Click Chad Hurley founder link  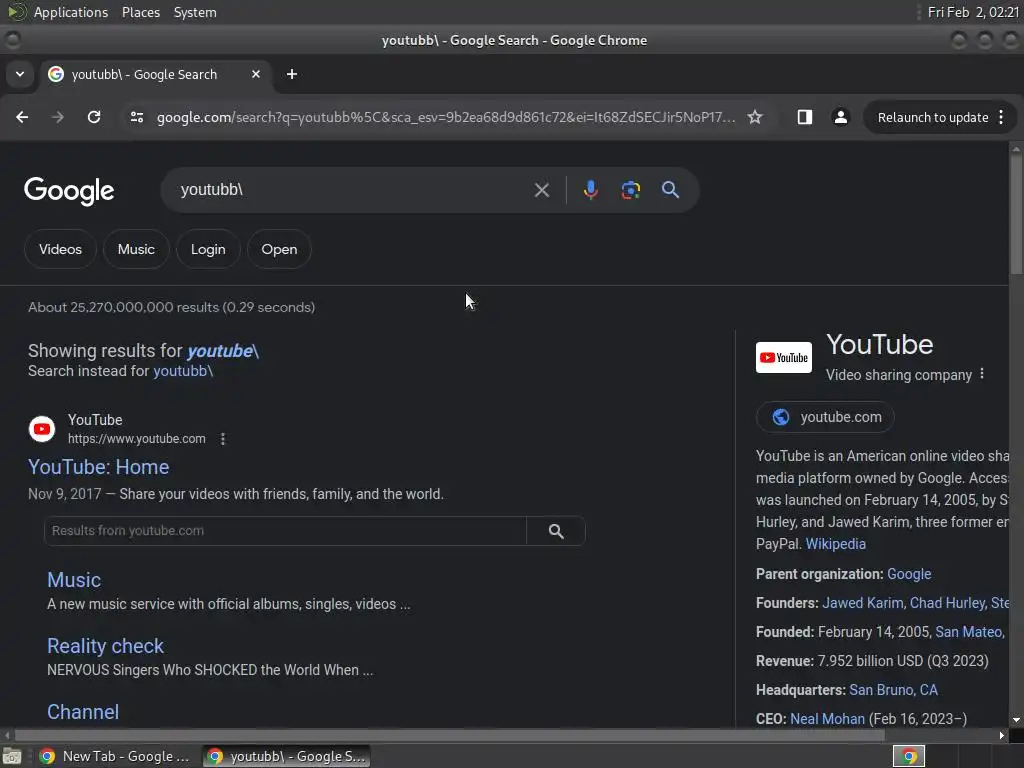[x=948, y=603]
